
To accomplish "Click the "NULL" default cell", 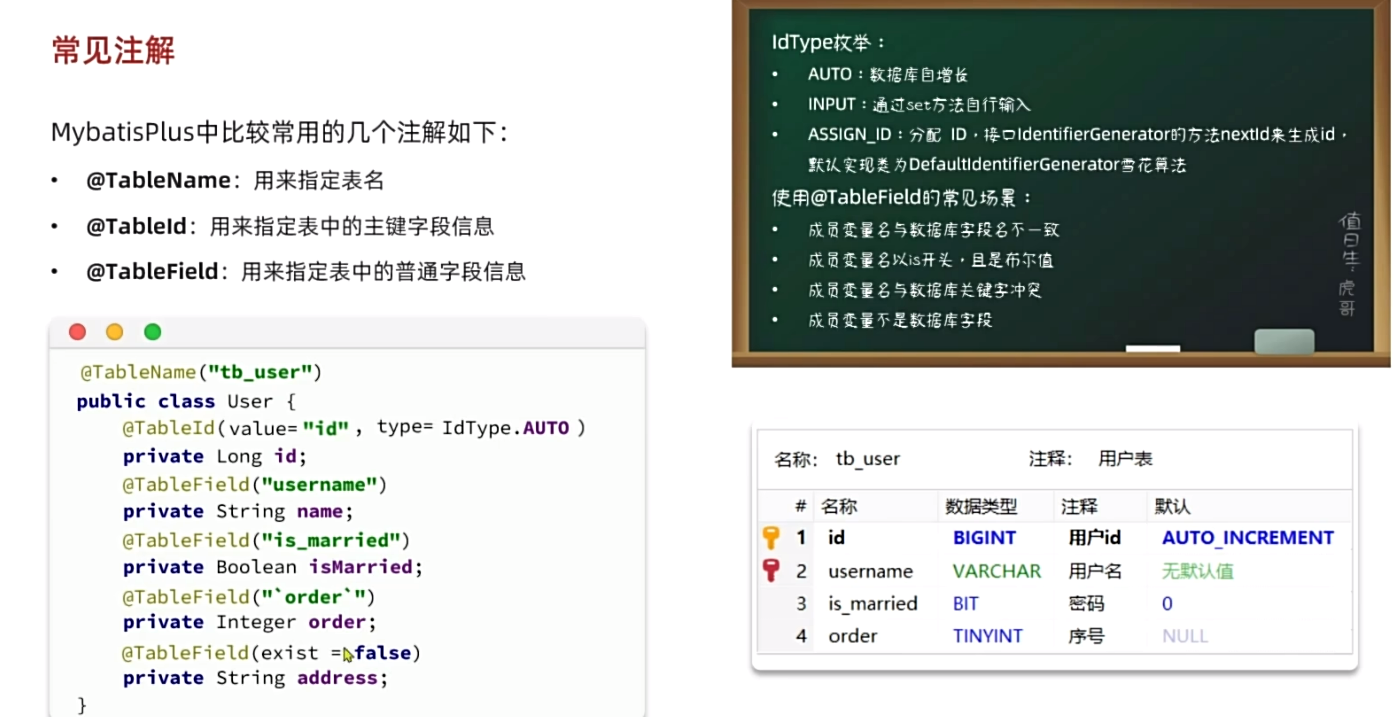I will (1185, 635).
